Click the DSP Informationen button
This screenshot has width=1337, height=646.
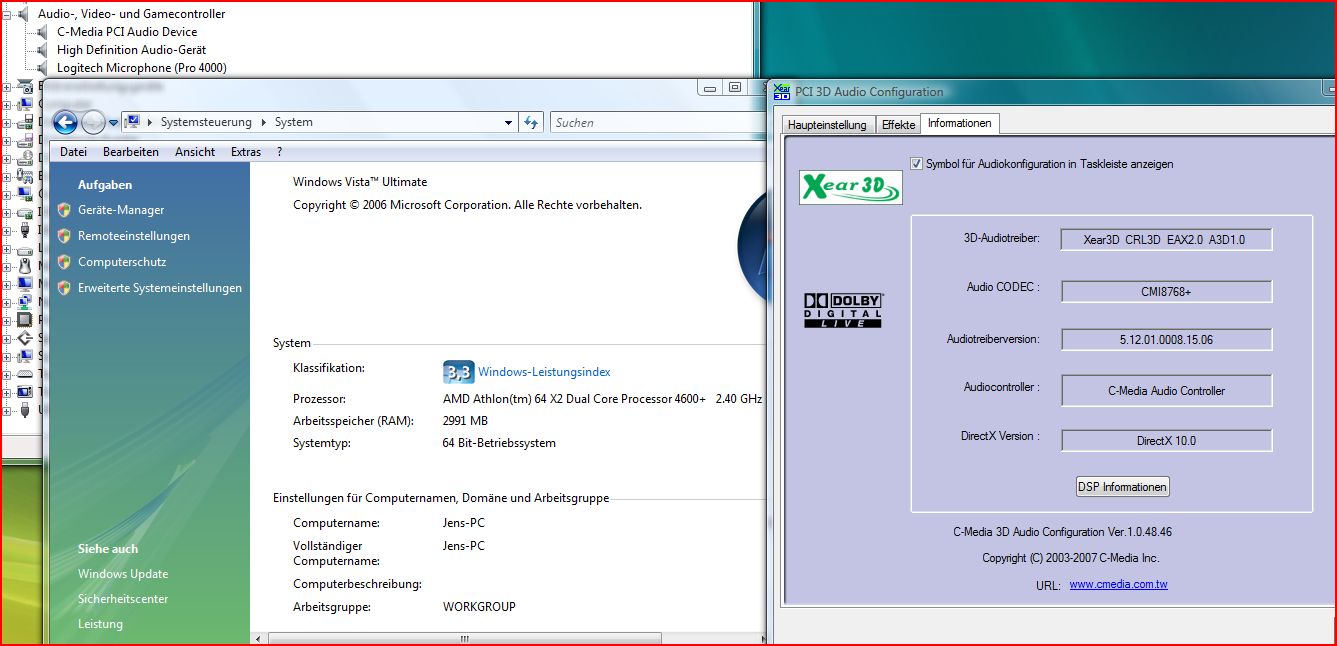(x=1122, y=487)
